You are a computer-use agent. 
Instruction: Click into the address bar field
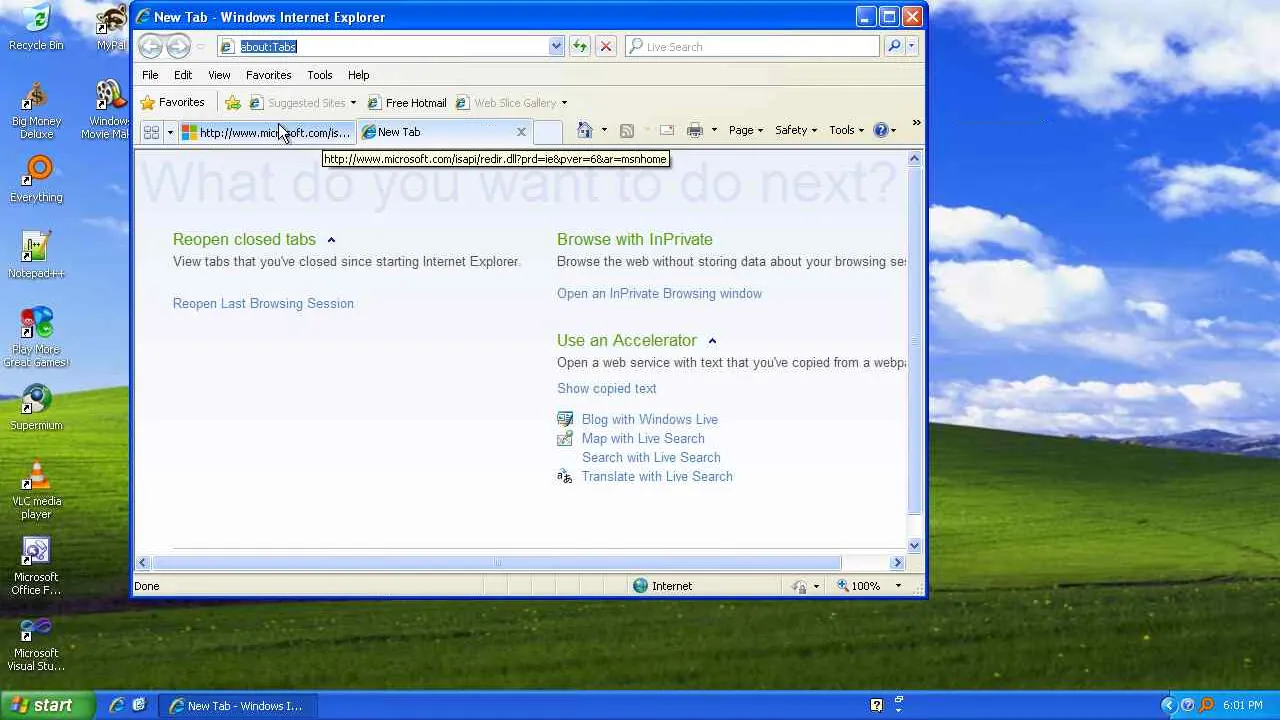pos(392,46)
